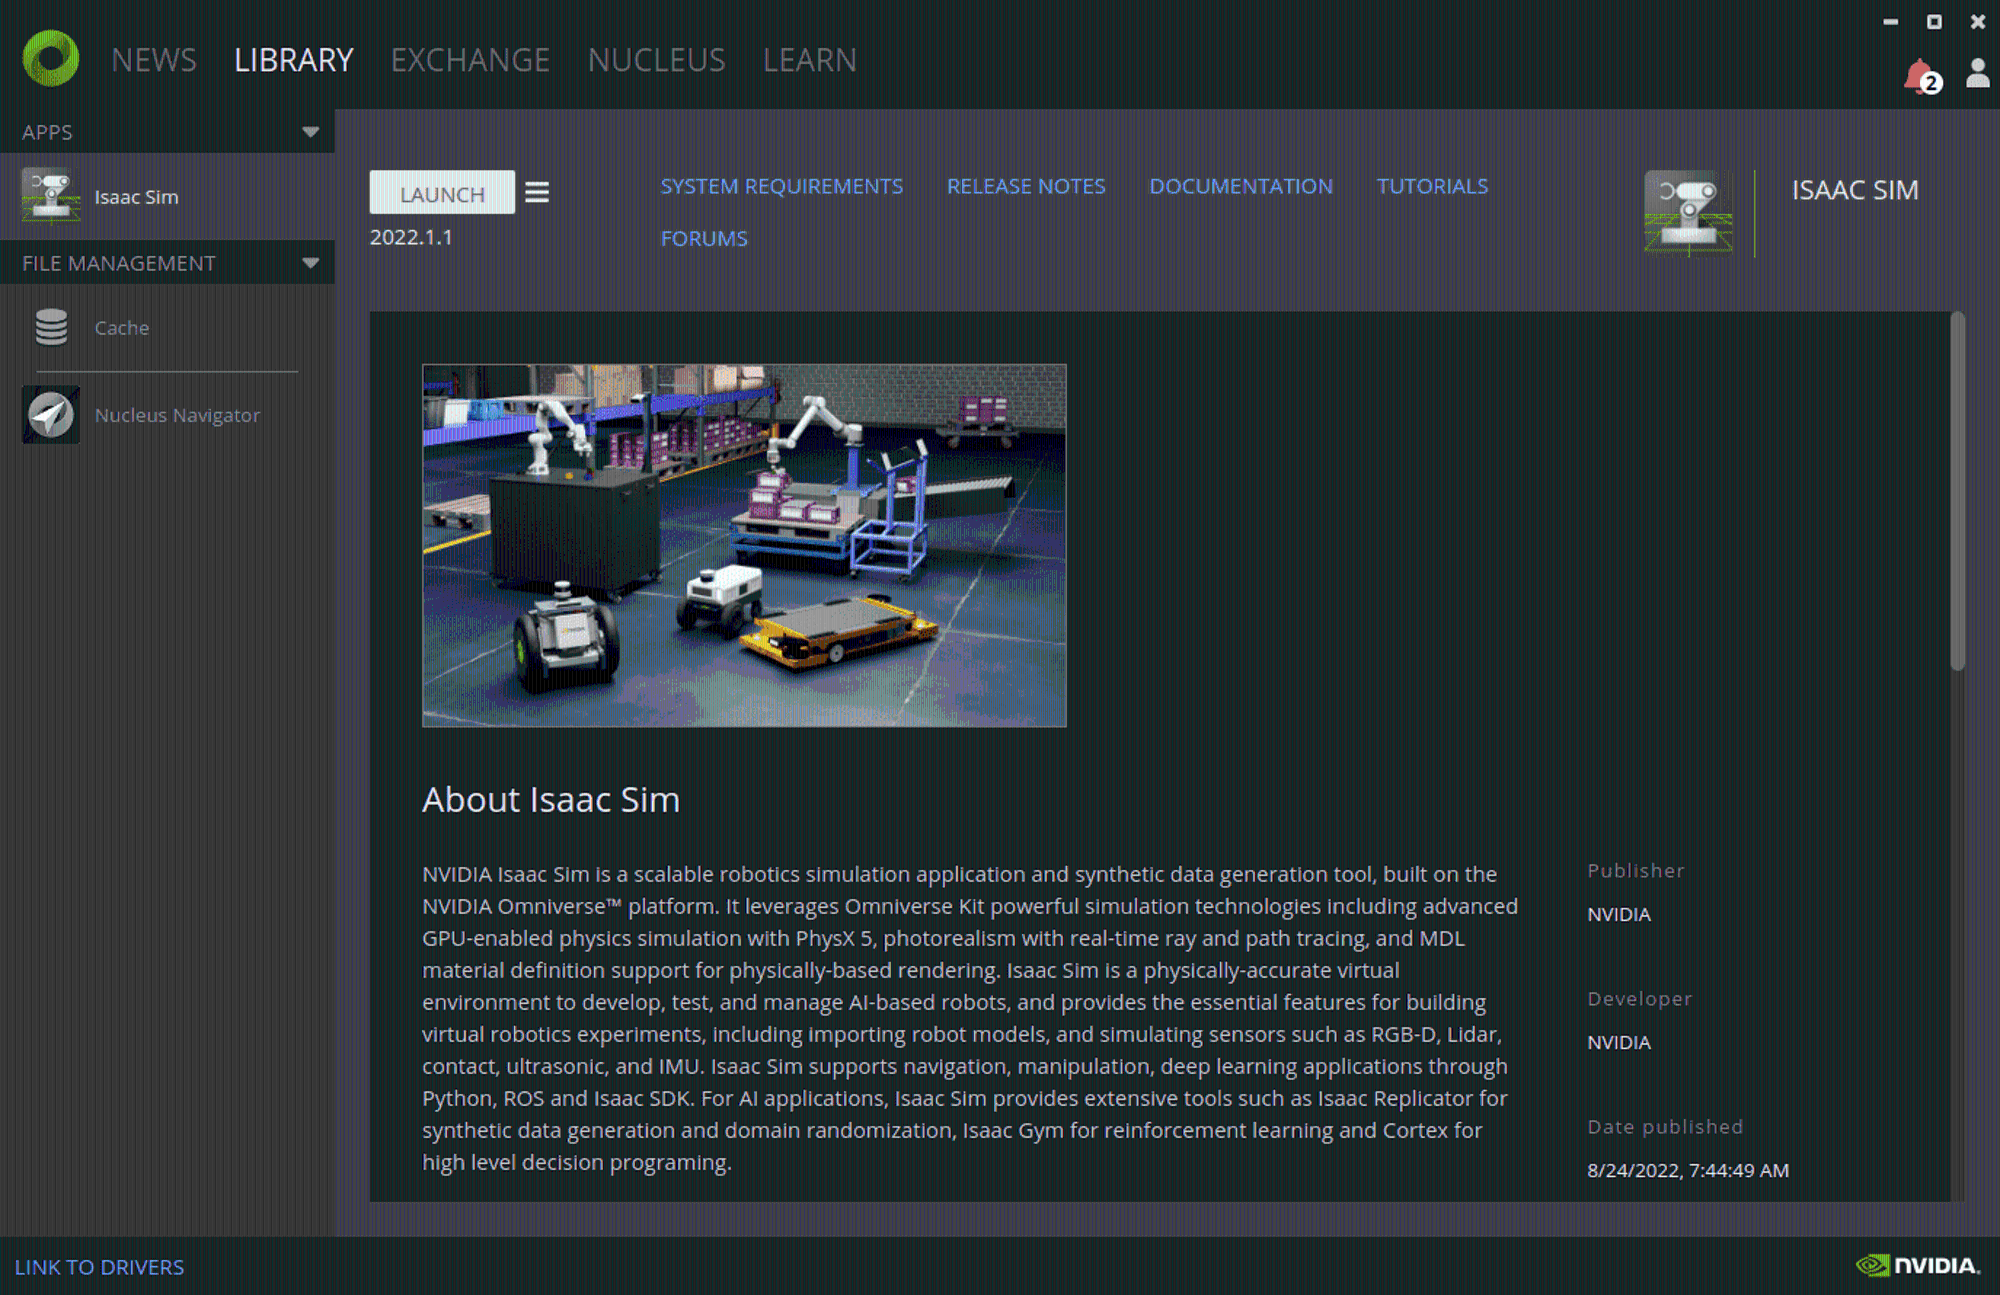Screen dimensions: 2000x1295
Task: Open the user account icon
Action: (1977, 73)
